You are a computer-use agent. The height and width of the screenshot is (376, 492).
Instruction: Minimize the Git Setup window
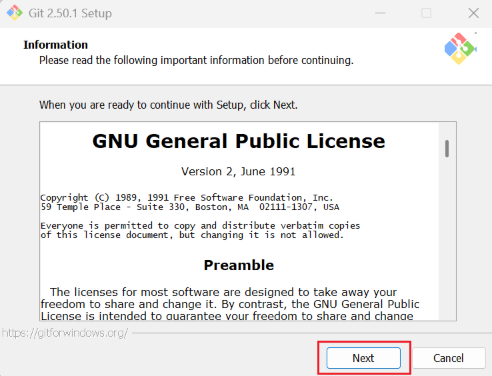tap(380, 13)
